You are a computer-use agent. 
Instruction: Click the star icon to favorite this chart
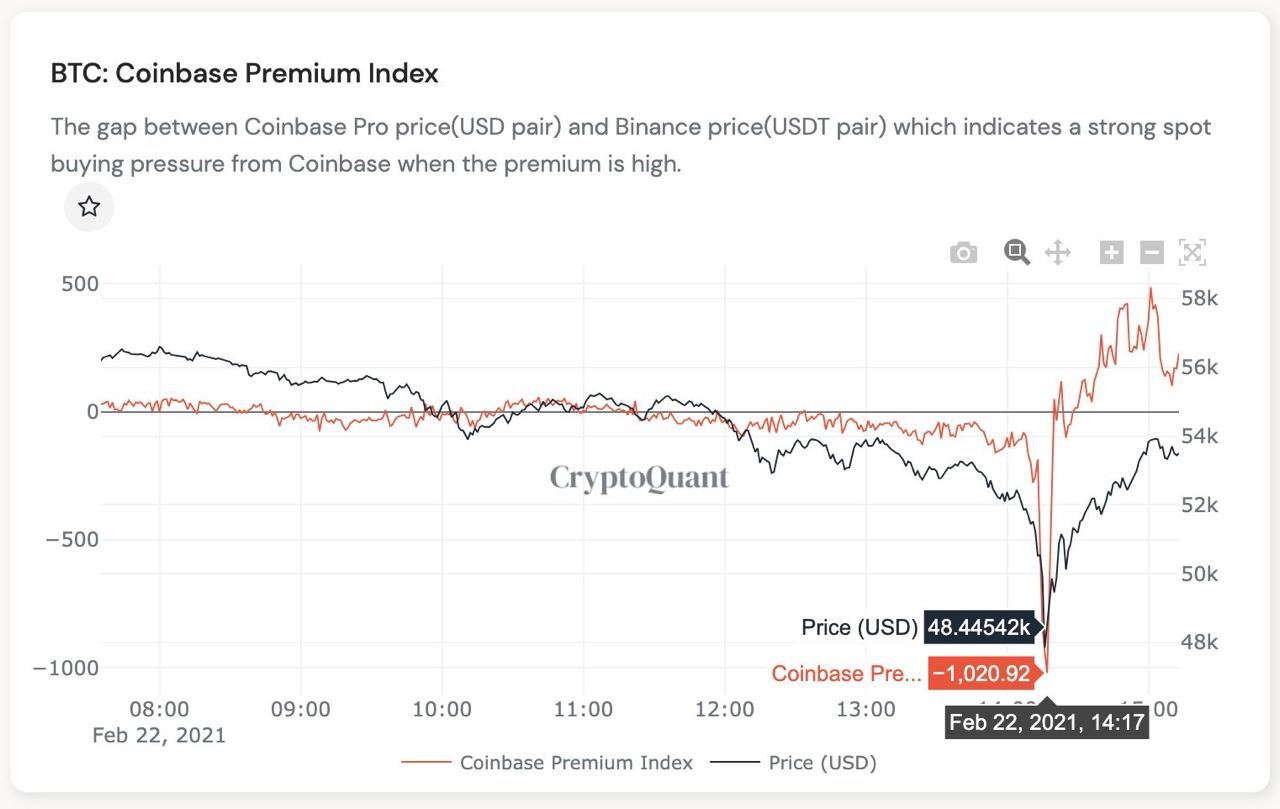[89, 206]
